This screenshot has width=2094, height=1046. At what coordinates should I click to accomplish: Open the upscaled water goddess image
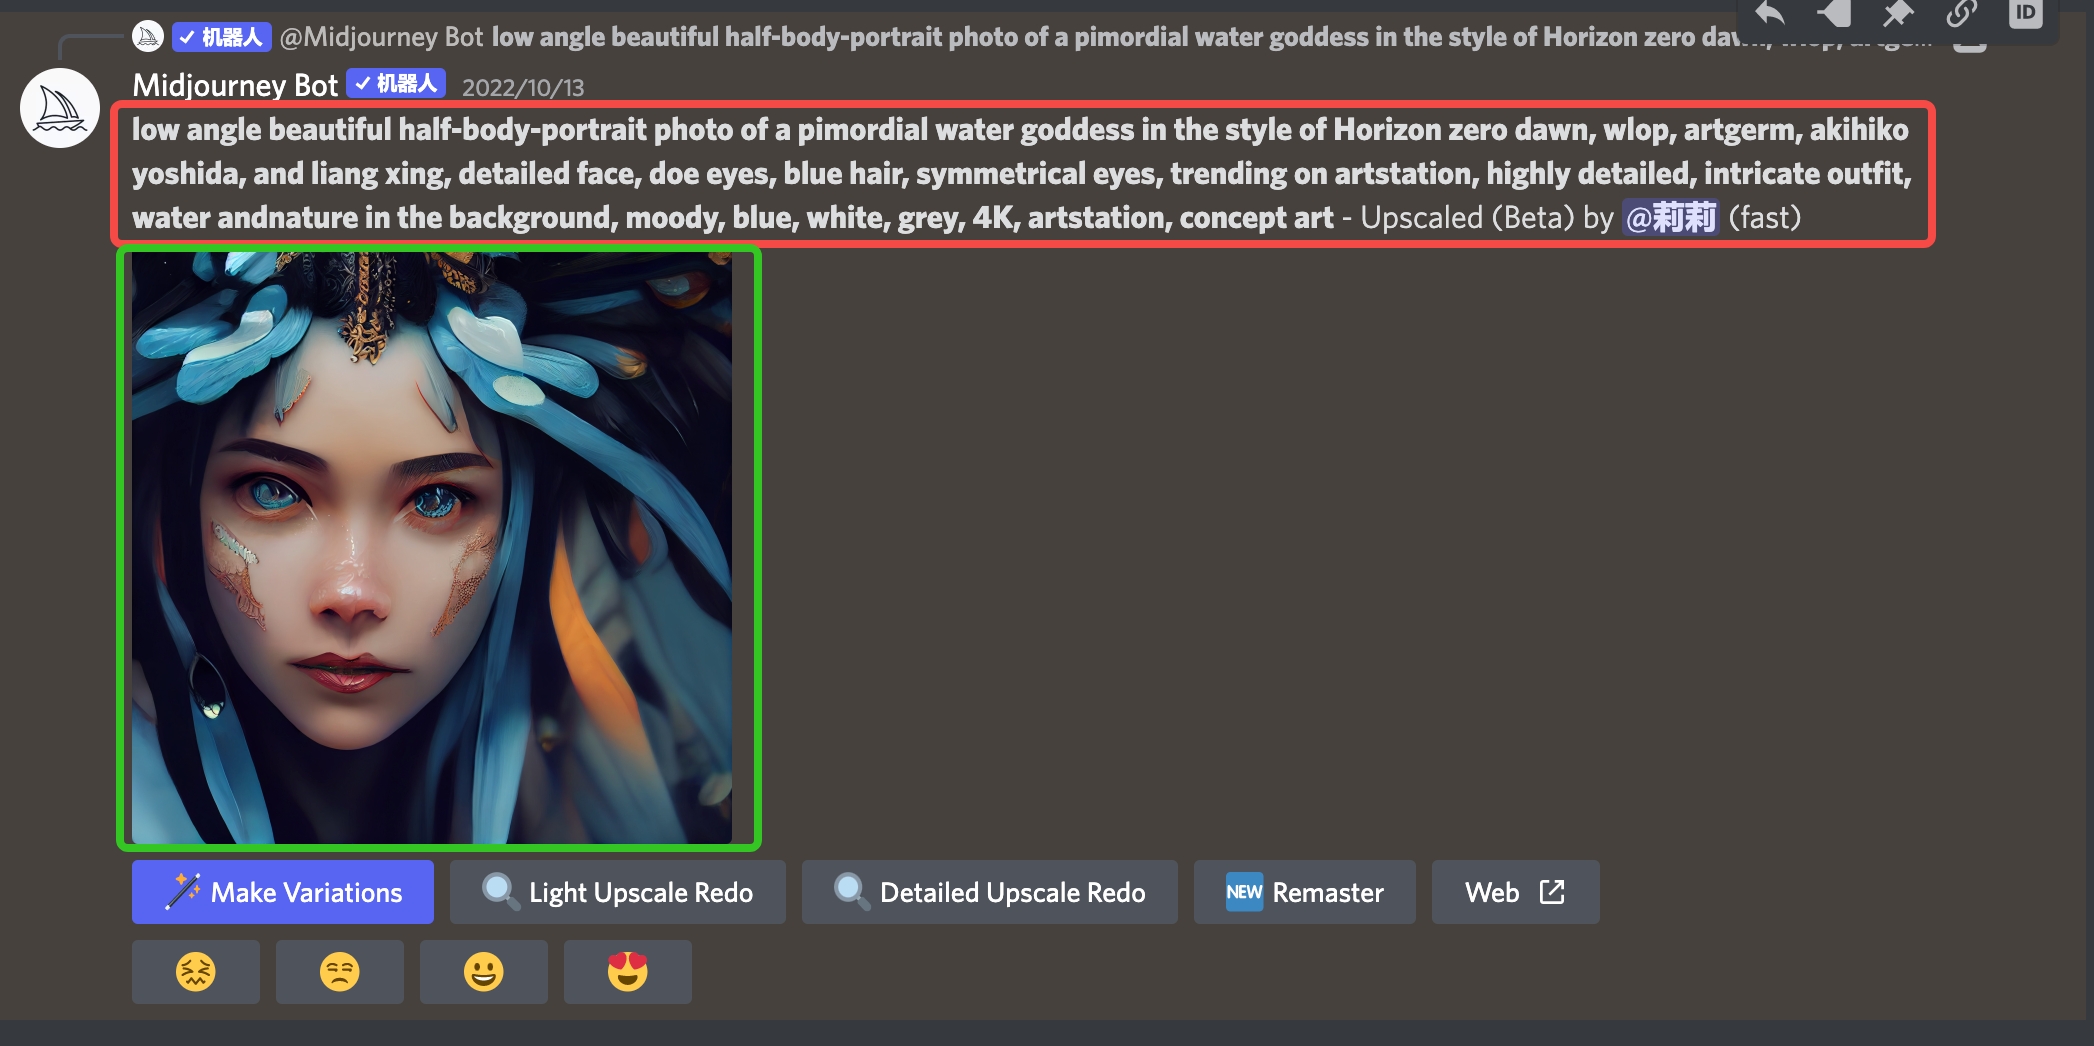432,548
